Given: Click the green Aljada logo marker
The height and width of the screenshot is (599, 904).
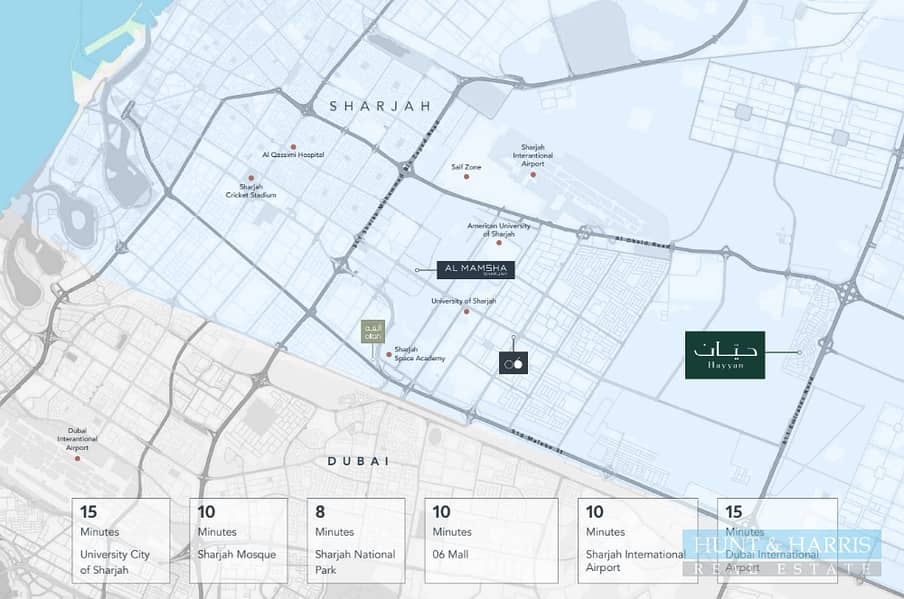Looking at the screenshot, I should (x=372, y=332).
